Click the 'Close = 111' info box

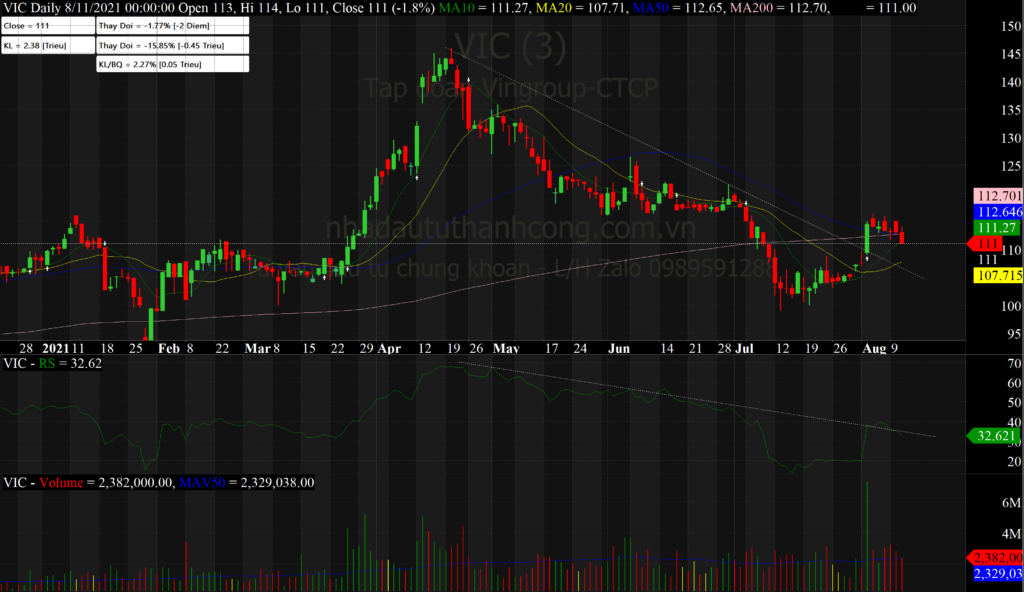pyautogui.click(x=47, y=27)
